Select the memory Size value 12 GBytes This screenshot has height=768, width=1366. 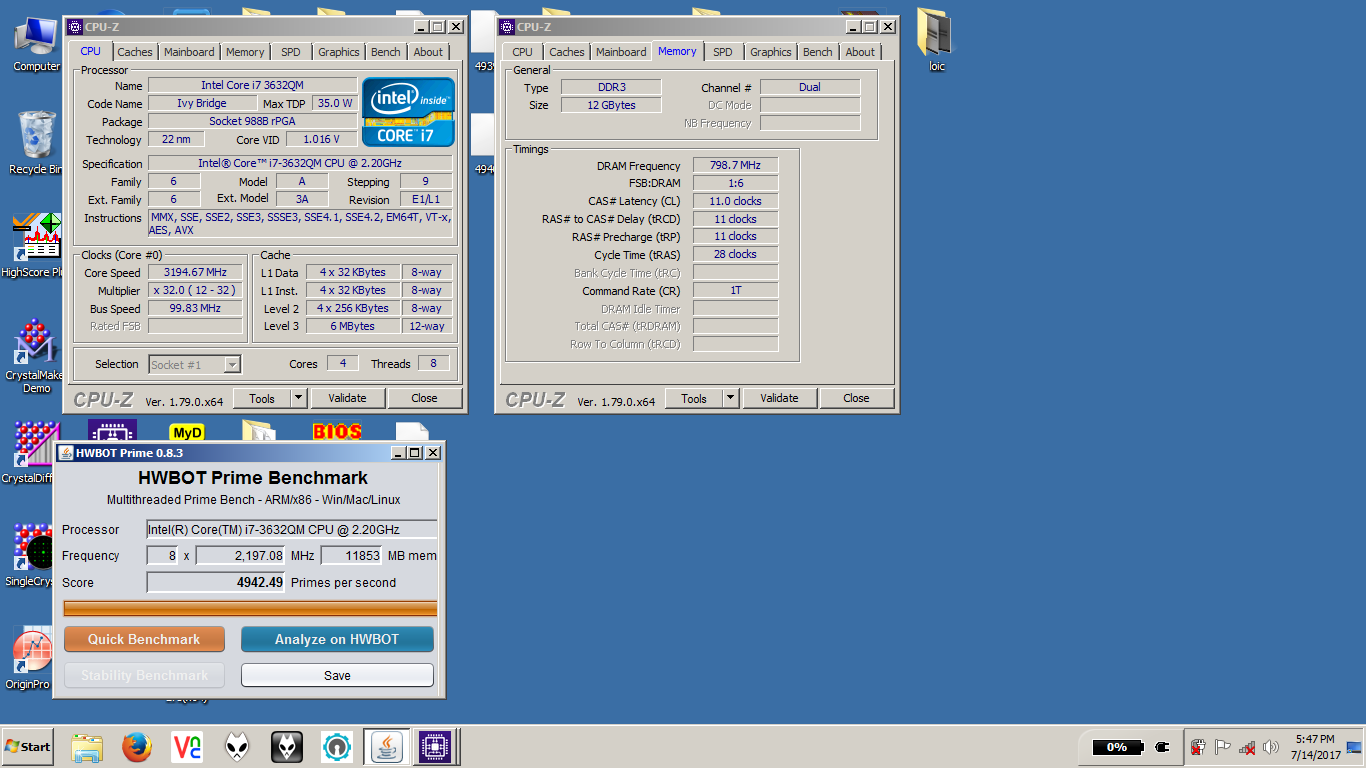point(610,105)
